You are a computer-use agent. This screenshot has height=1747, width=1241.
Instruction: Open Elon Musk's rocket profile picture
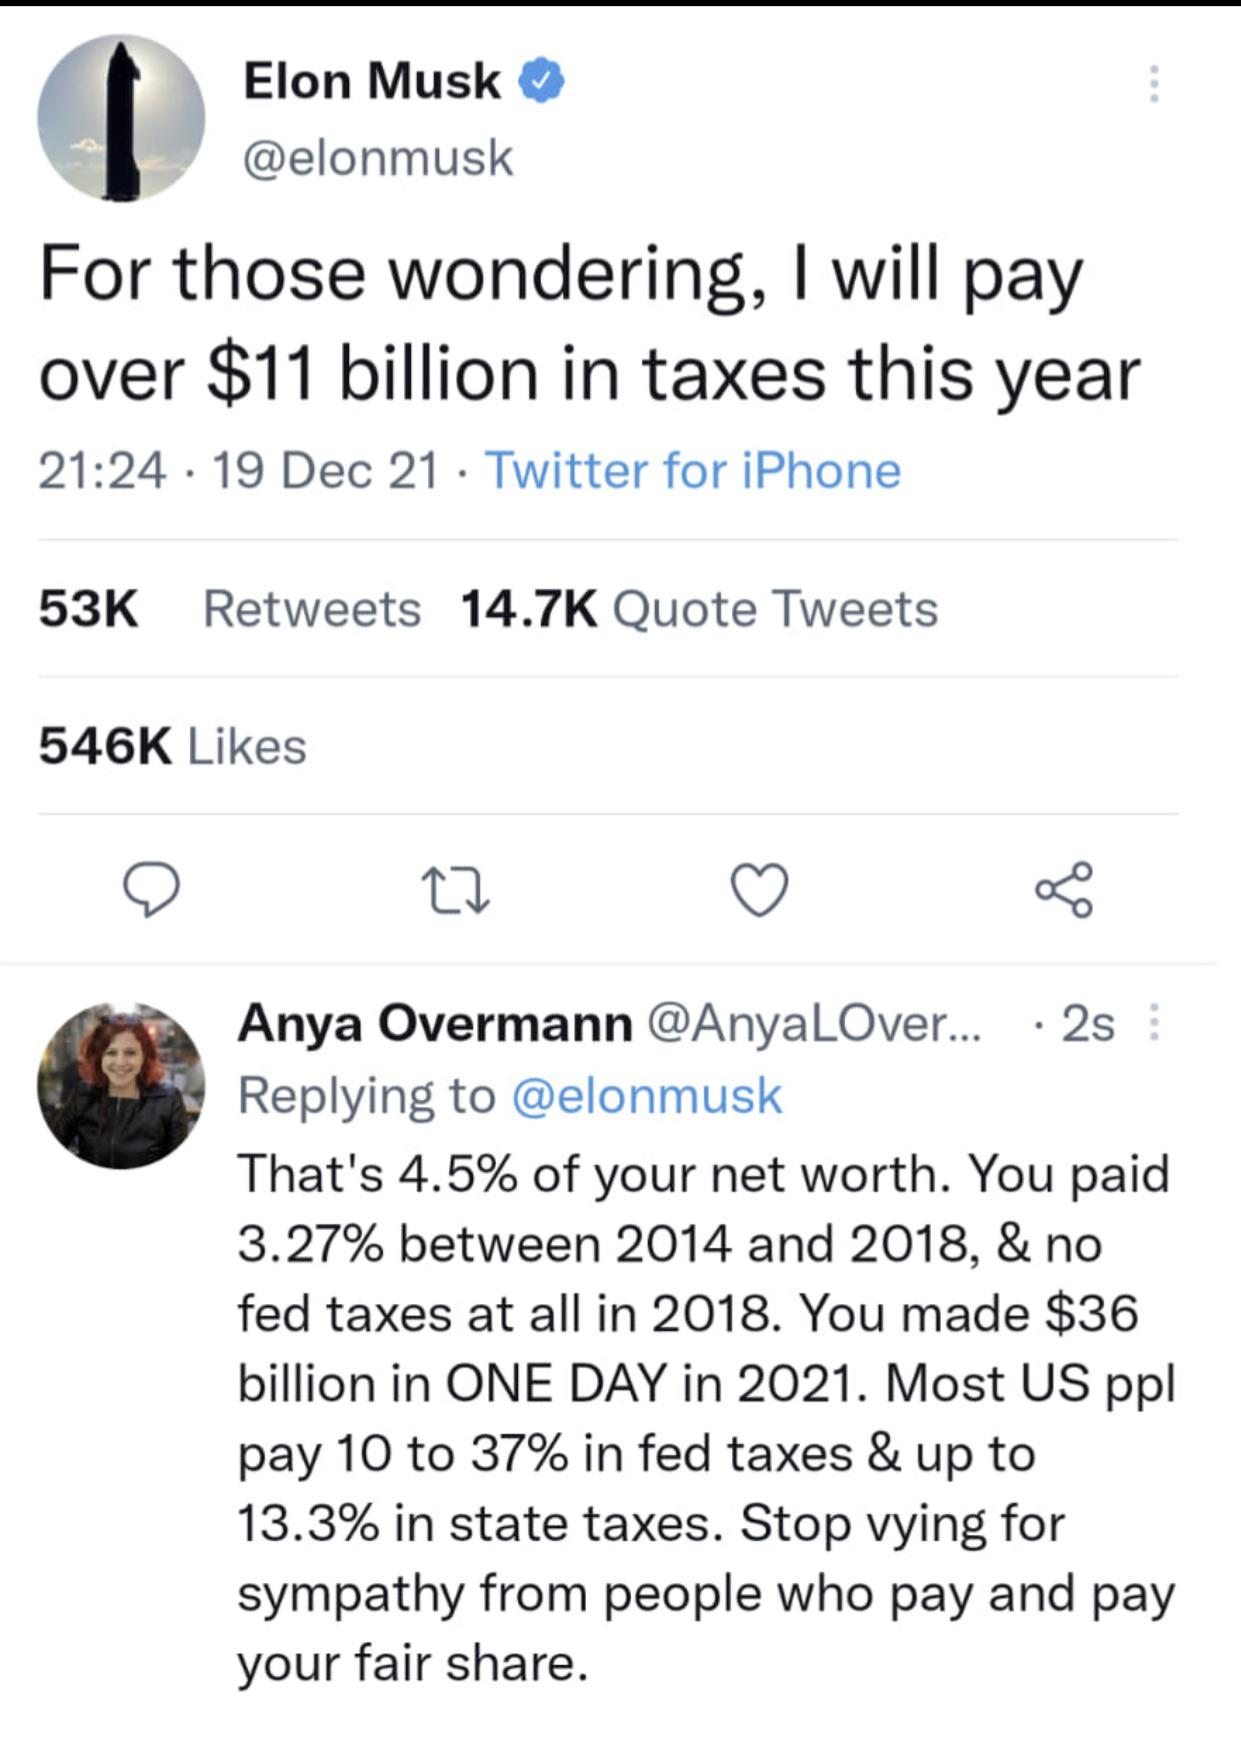(x=121, y=119)
